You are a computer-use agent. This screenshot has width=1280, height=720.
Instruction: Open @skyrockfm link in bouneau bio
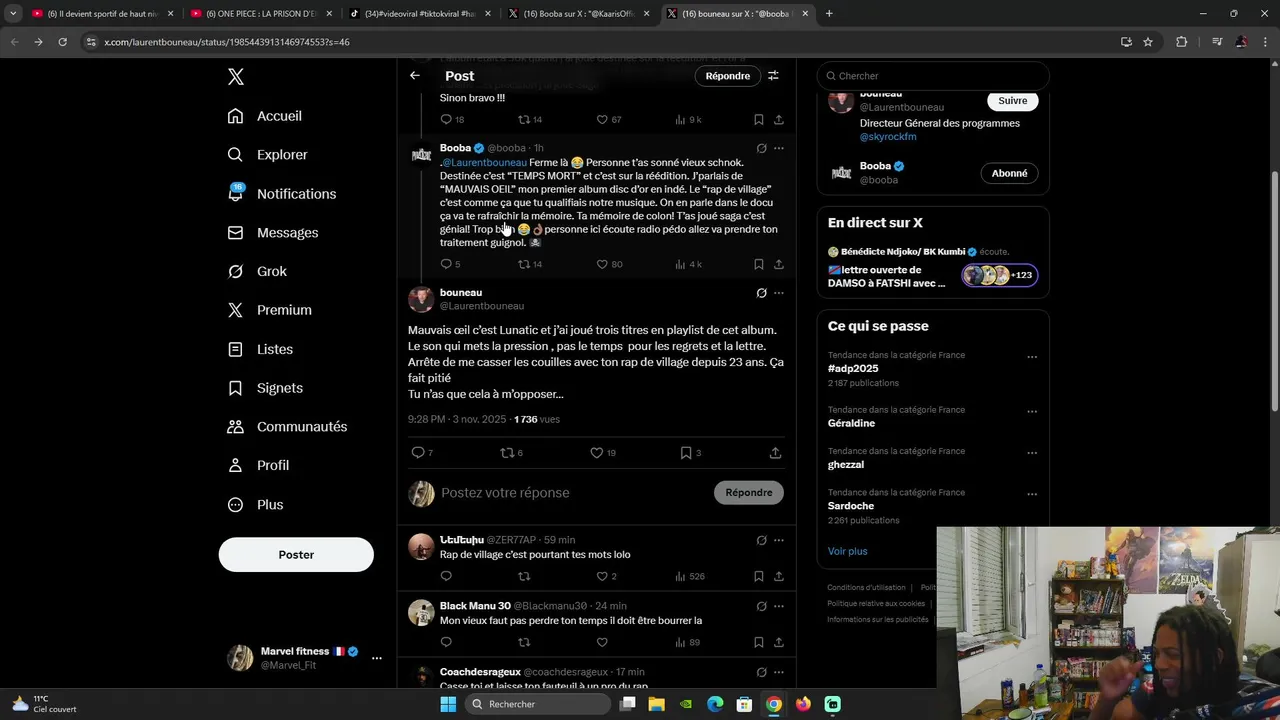pos(888,137)
